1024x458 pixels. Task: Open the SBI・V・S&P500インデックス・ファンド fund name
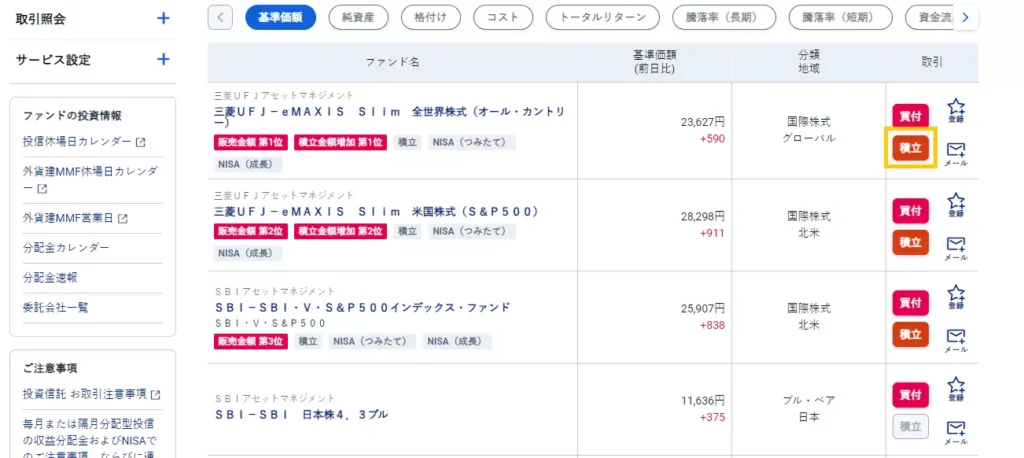(362, 307)
